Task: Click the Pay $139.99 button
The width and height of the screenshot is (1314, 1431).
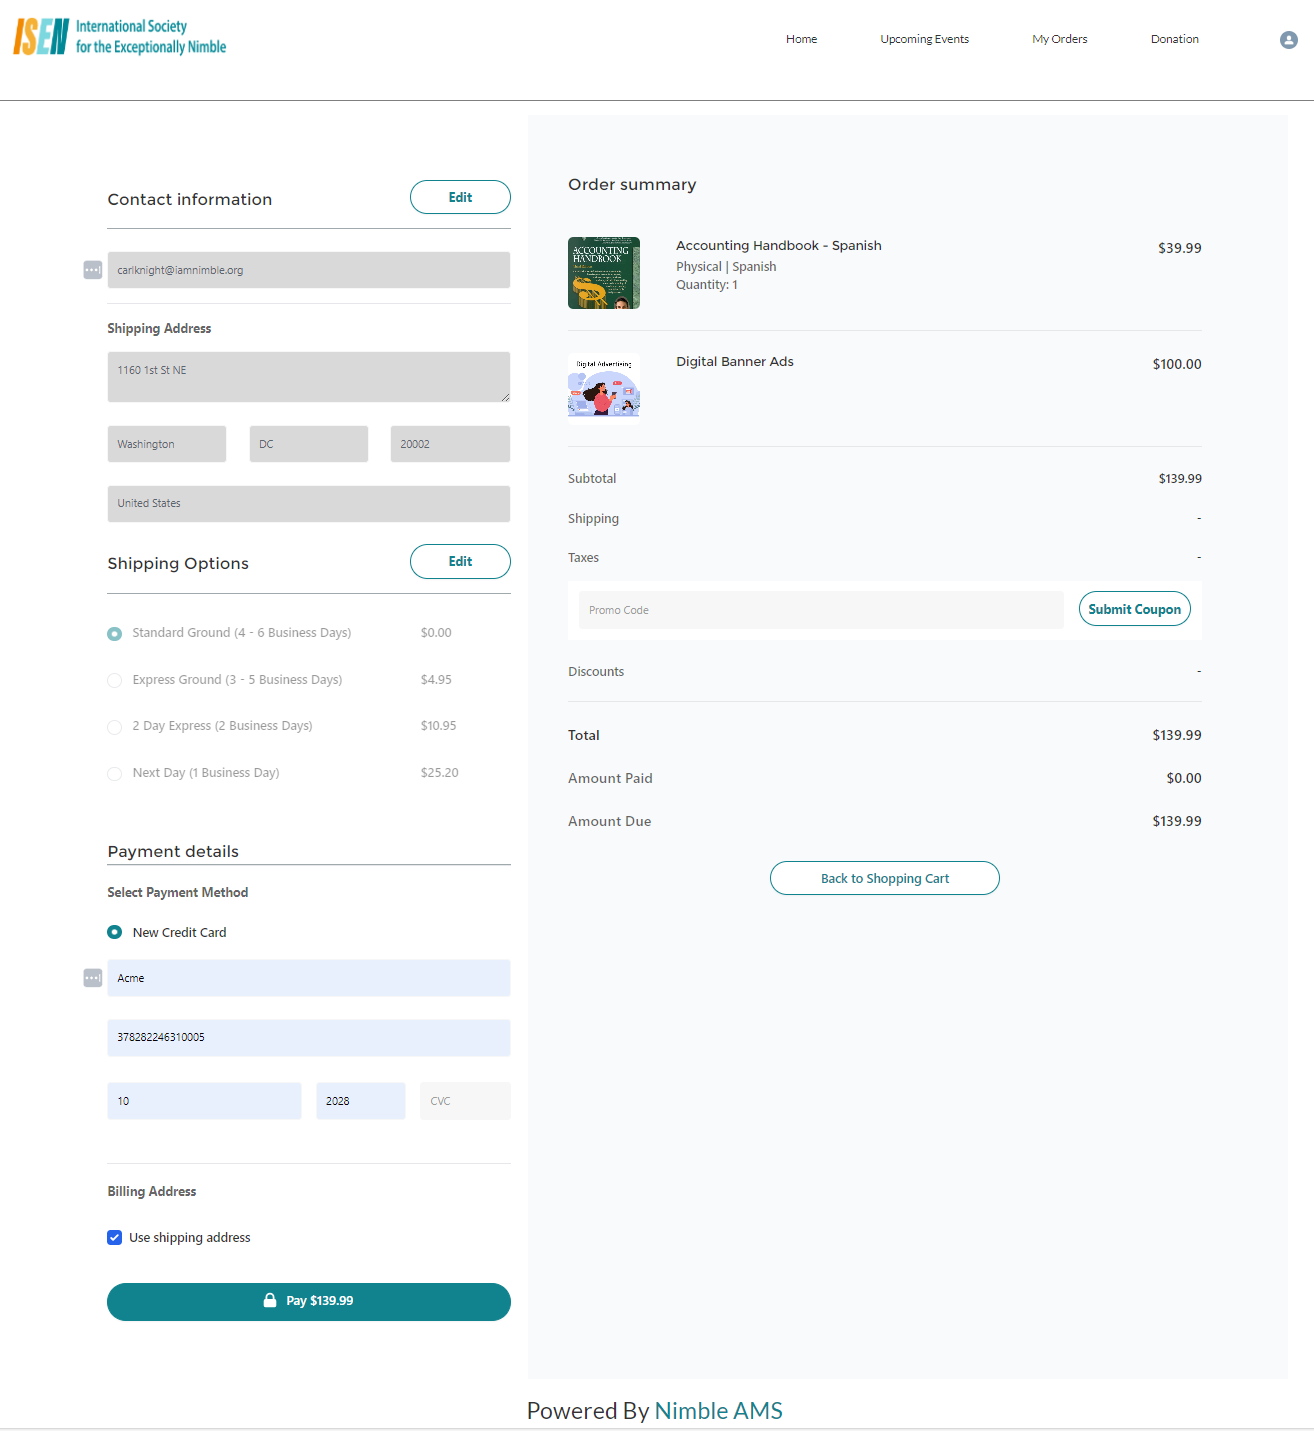Action: (309, 1301)
